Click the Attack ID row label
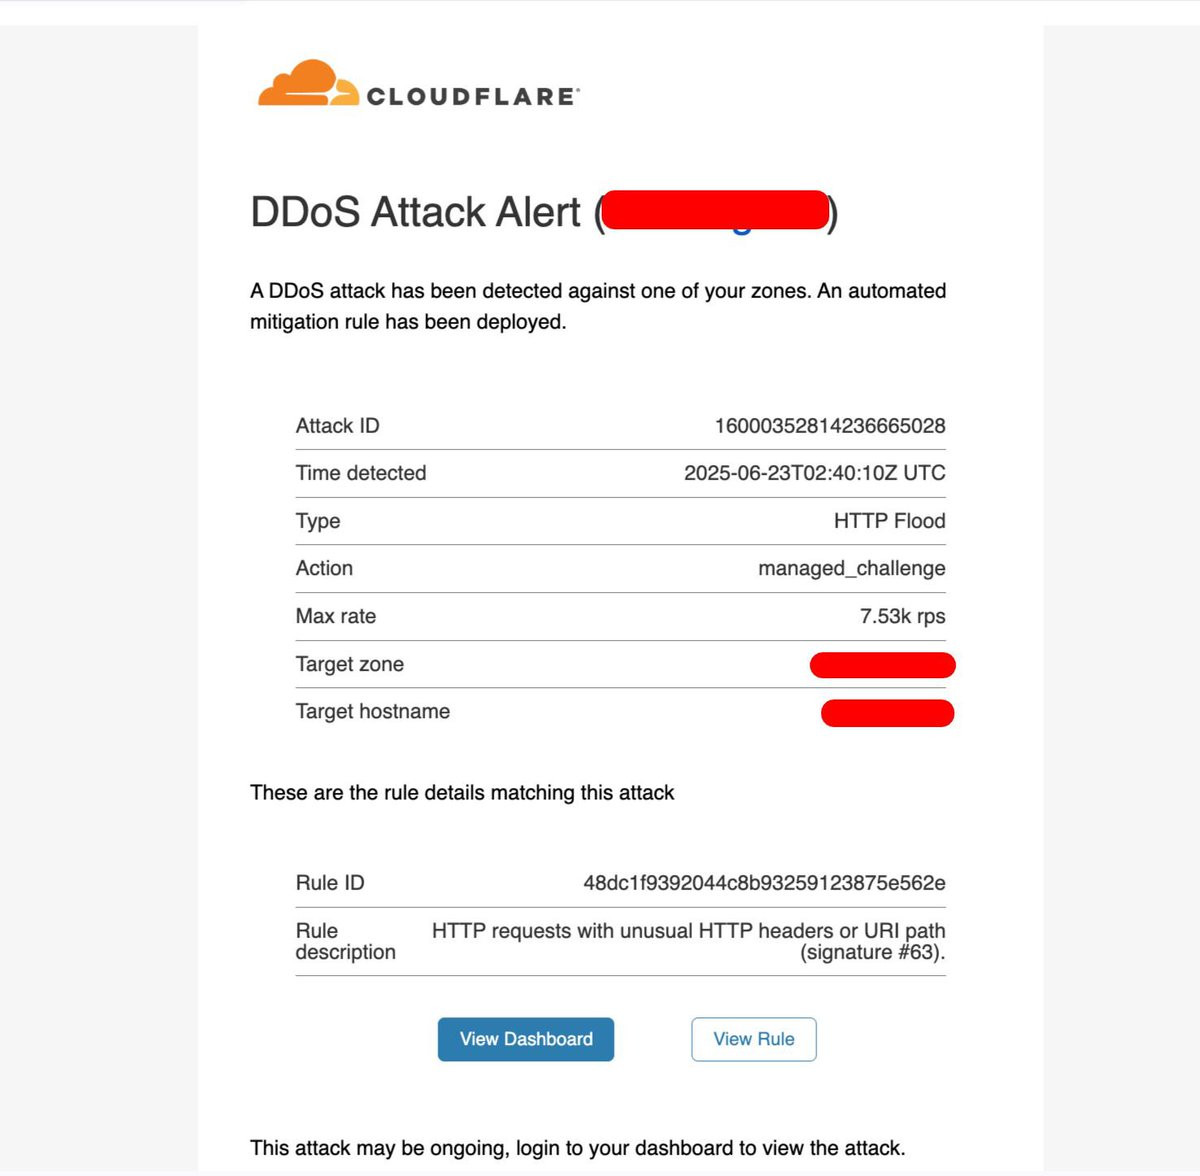 point(338,426)
